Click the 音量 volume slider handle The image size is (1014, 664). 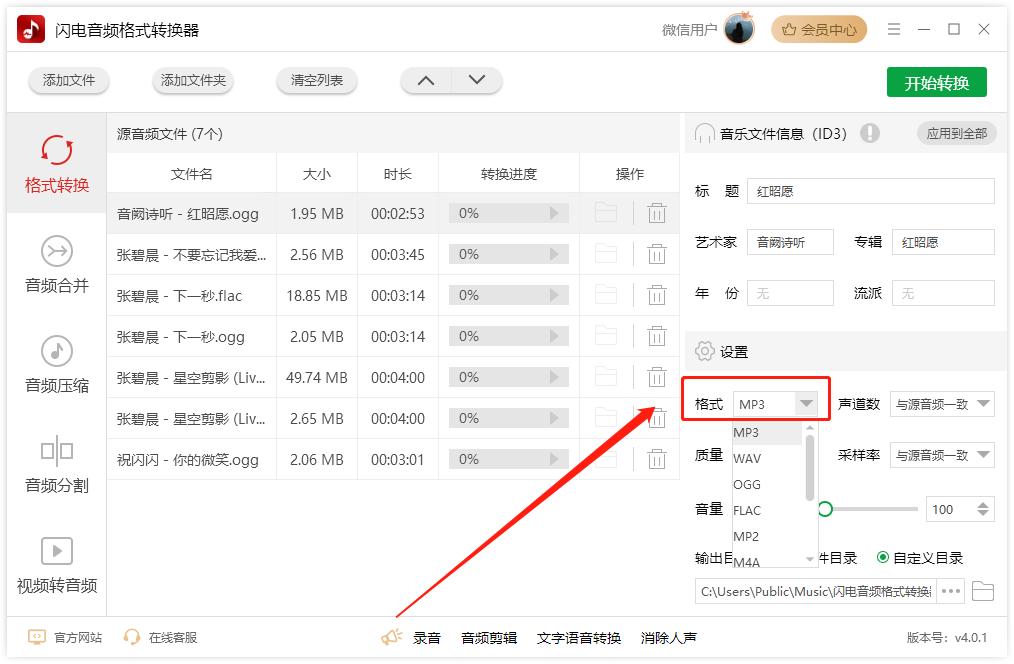point(826,509)
